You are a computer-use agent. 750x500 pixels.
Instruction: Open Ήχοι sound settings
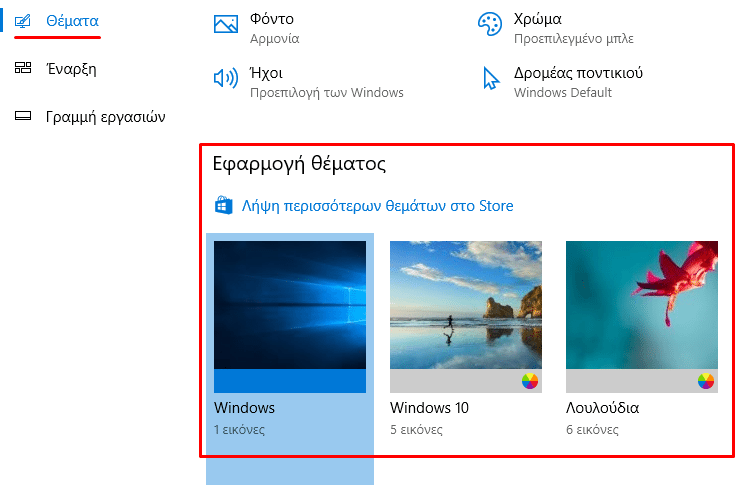click(x=309, y=82)
